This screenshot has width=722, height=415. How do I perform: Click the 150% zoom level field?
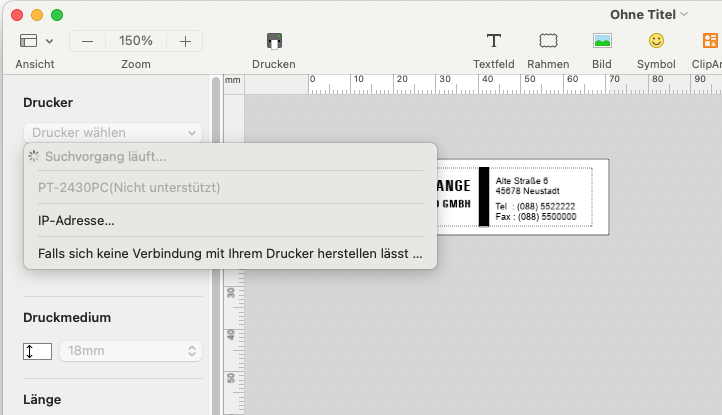[x=136, y=41]
